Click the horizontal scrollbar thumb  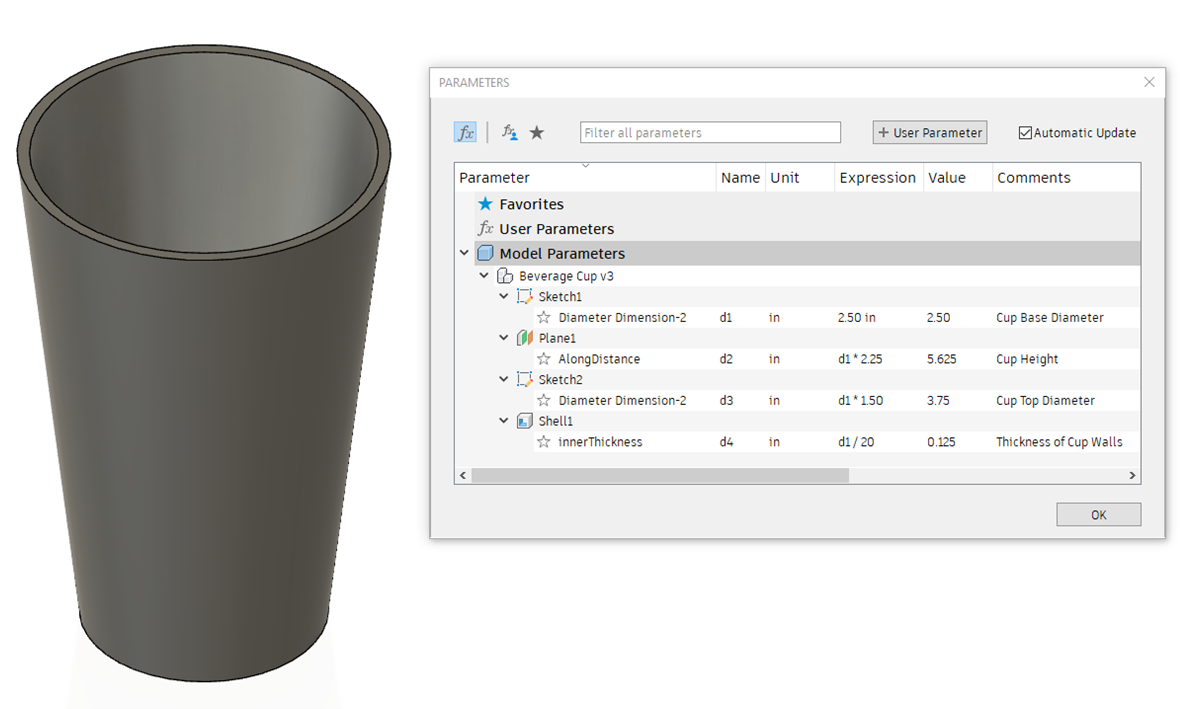[660, 476]
